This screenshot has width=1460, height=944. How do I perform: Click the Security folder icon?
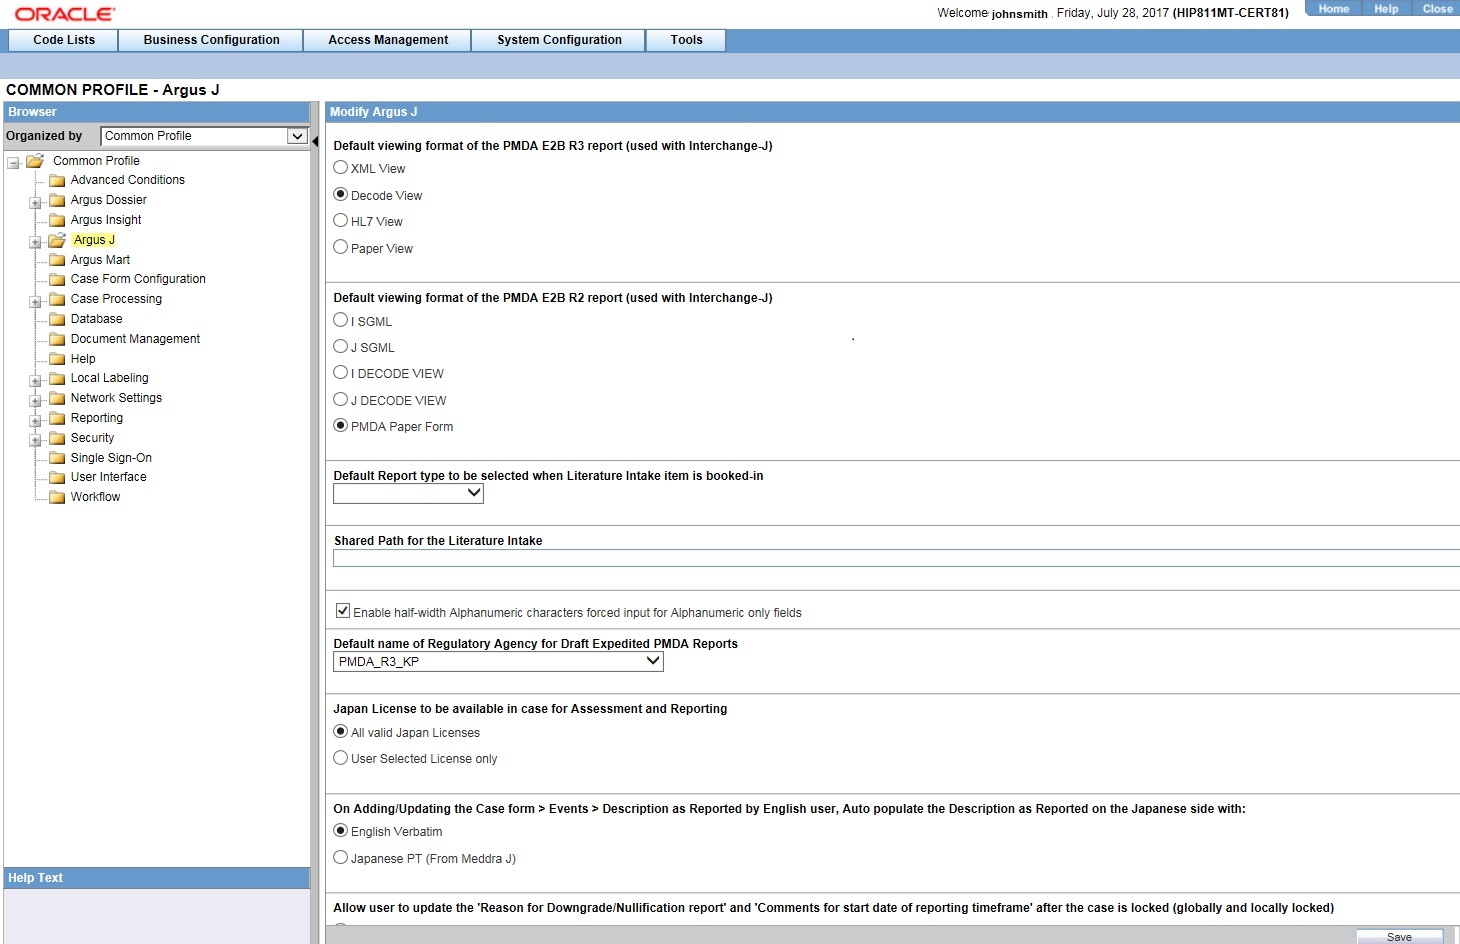point(58,439)
